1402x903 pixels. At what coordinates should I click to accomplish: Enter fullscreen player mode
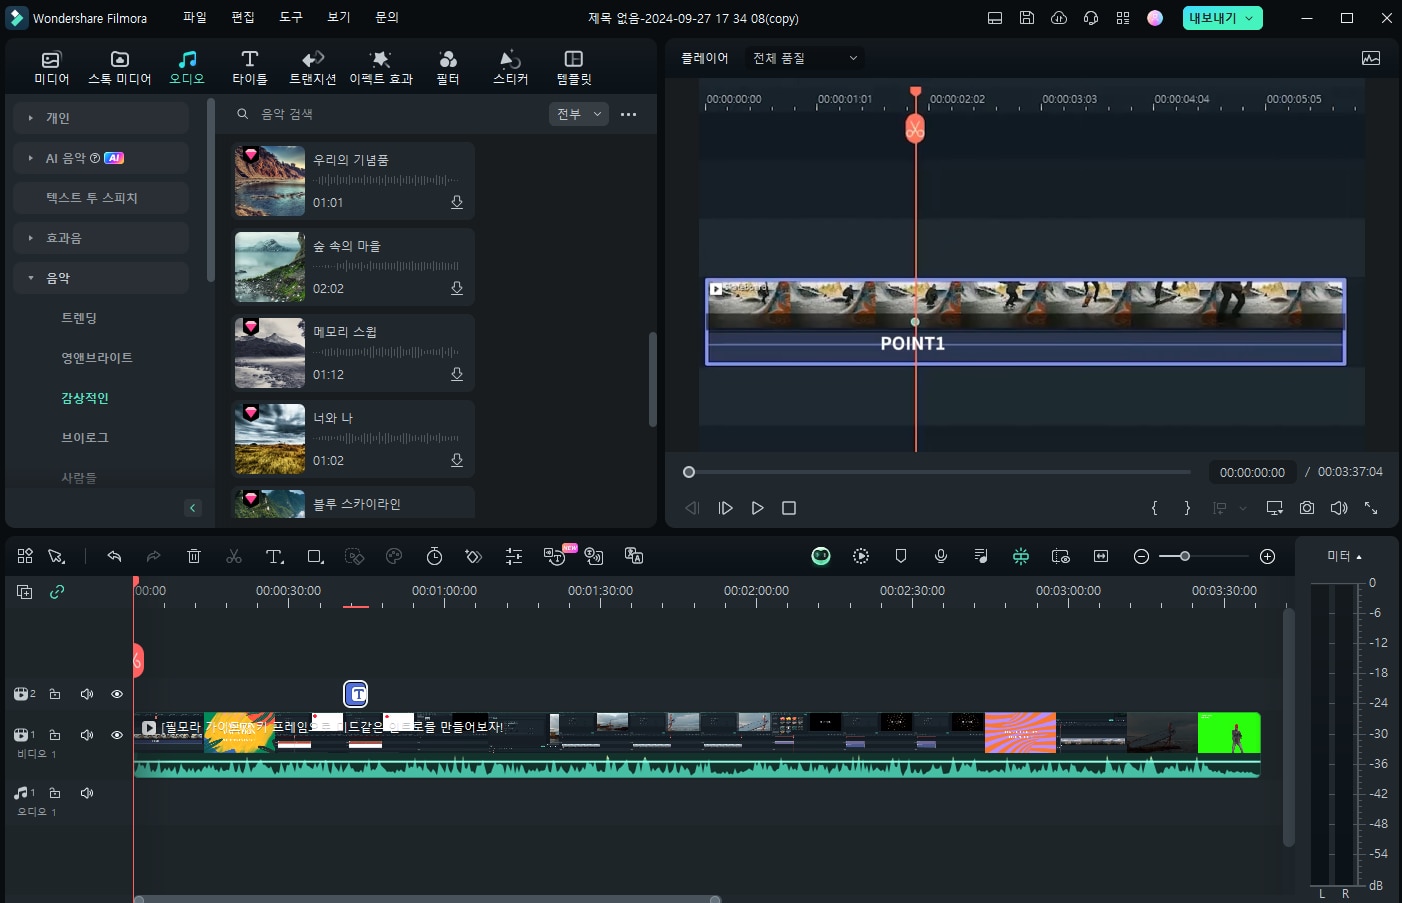click(1371, 508)
